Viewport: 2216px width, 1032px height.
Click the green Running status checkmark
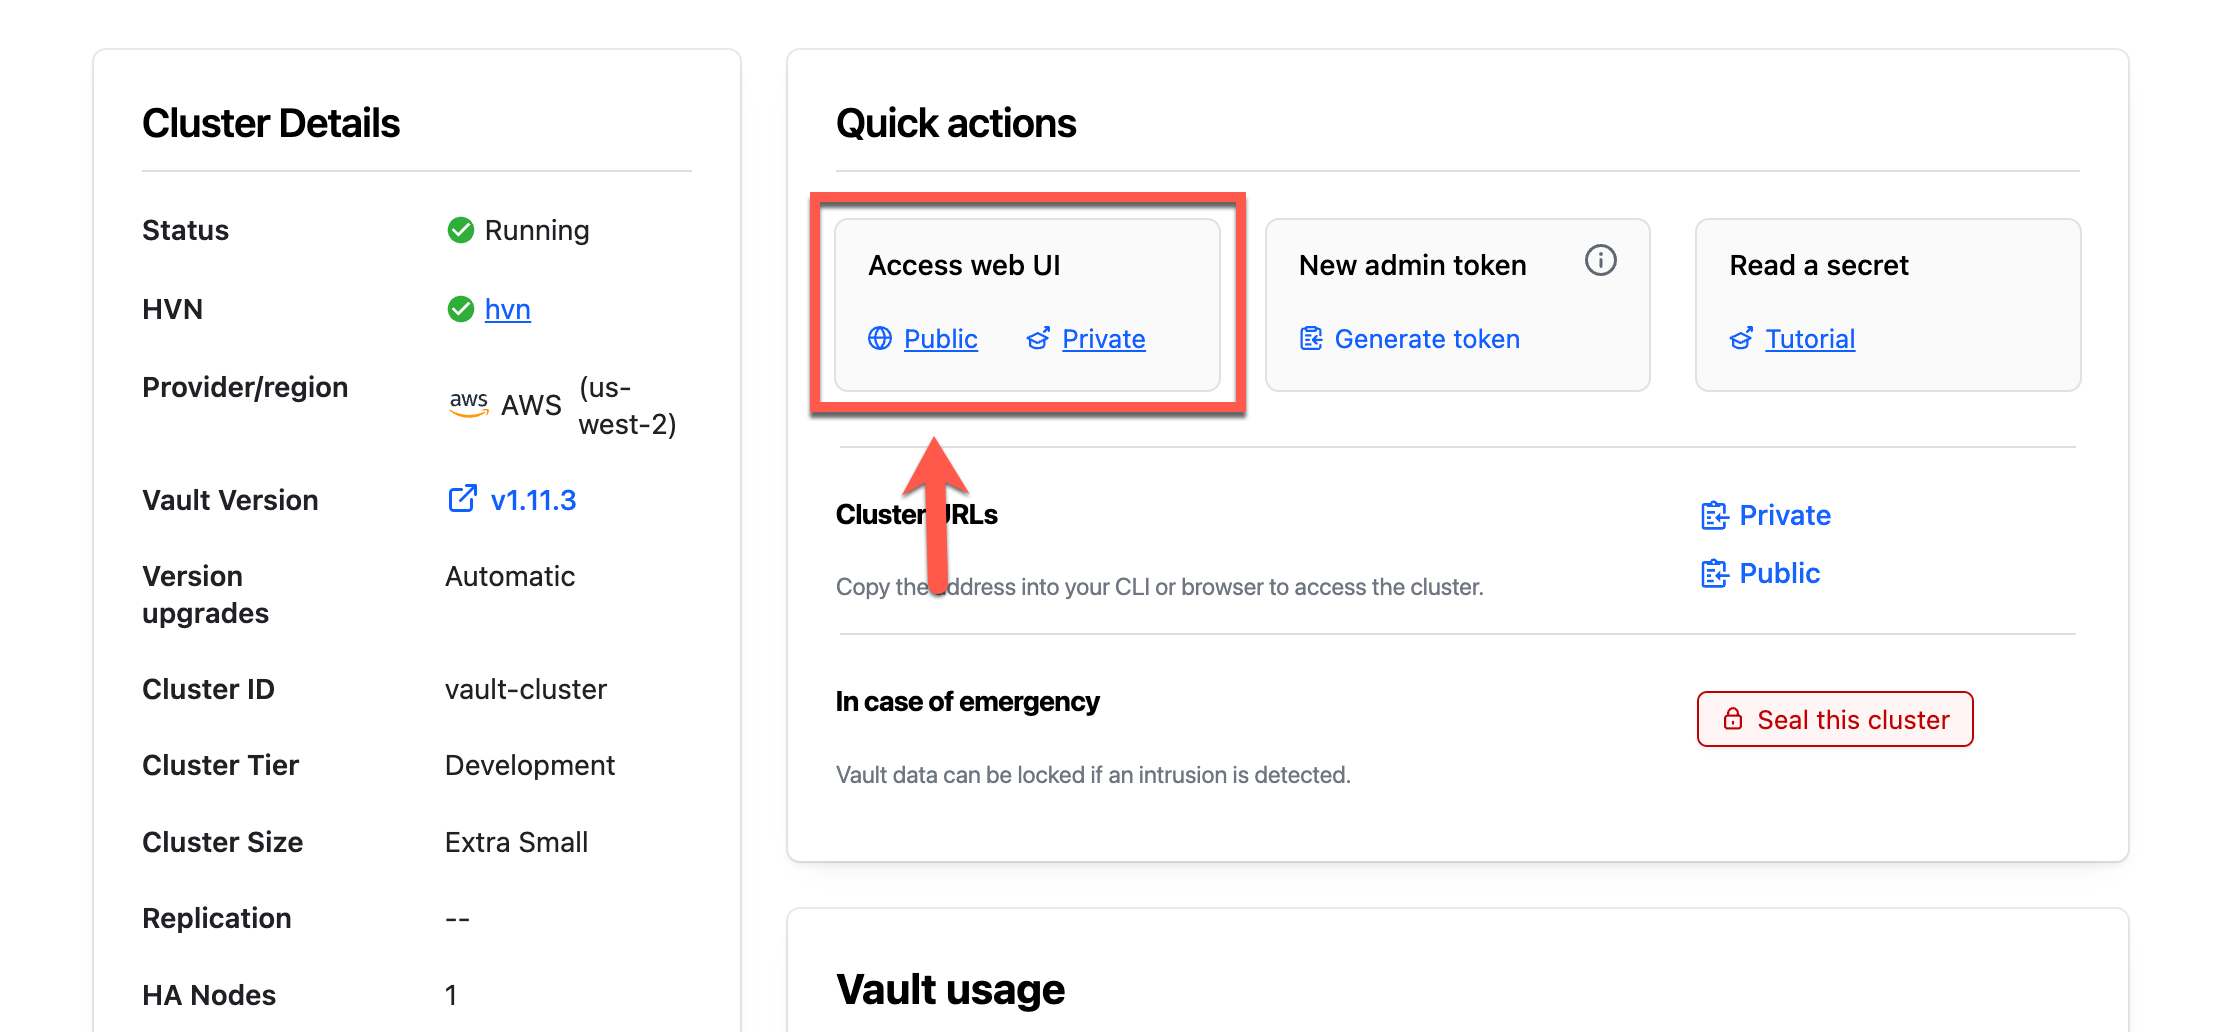tap(460, 230)
